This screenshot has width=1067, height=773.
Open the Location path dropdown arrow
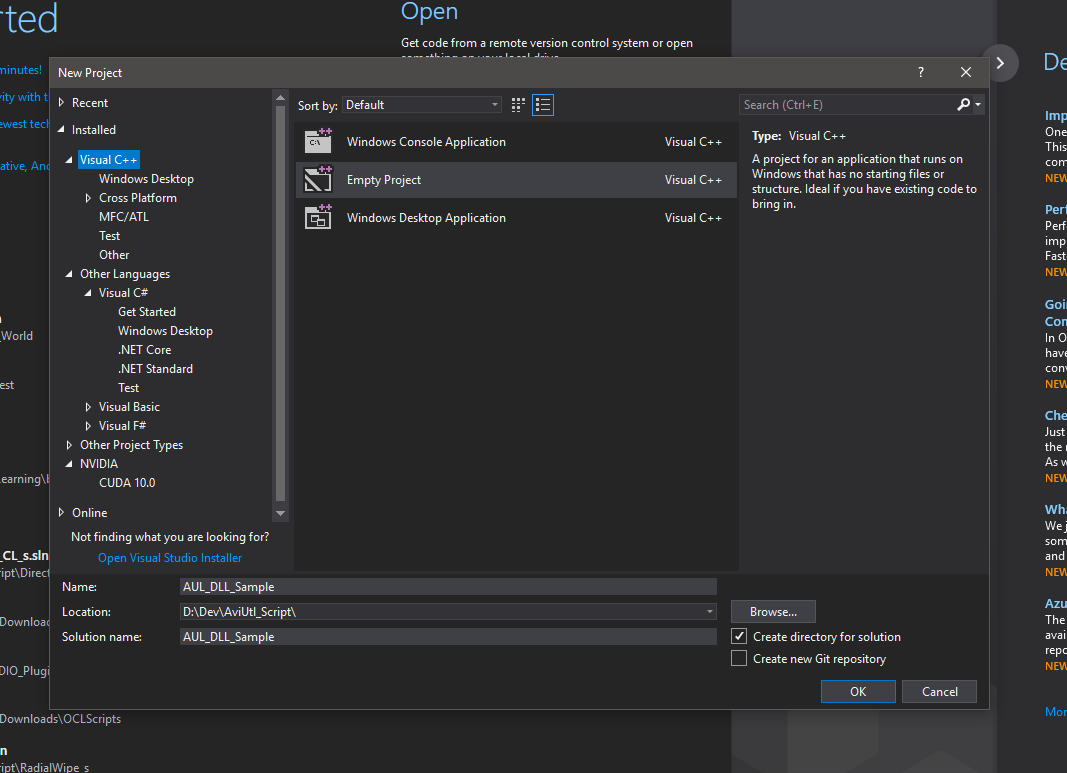coord(709,611)
